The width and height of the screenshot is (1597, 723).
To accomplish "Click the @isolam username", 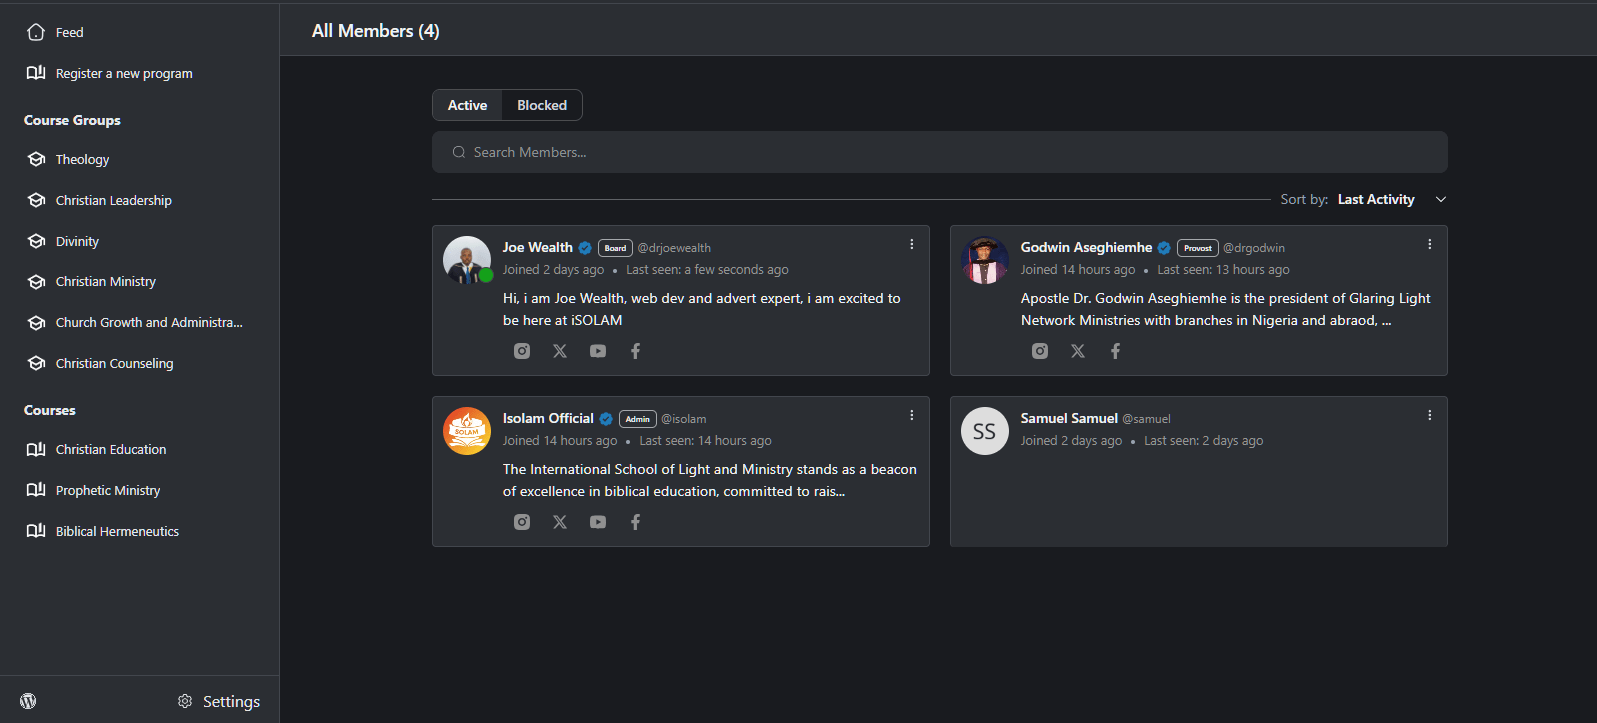I will coord(684,419).
